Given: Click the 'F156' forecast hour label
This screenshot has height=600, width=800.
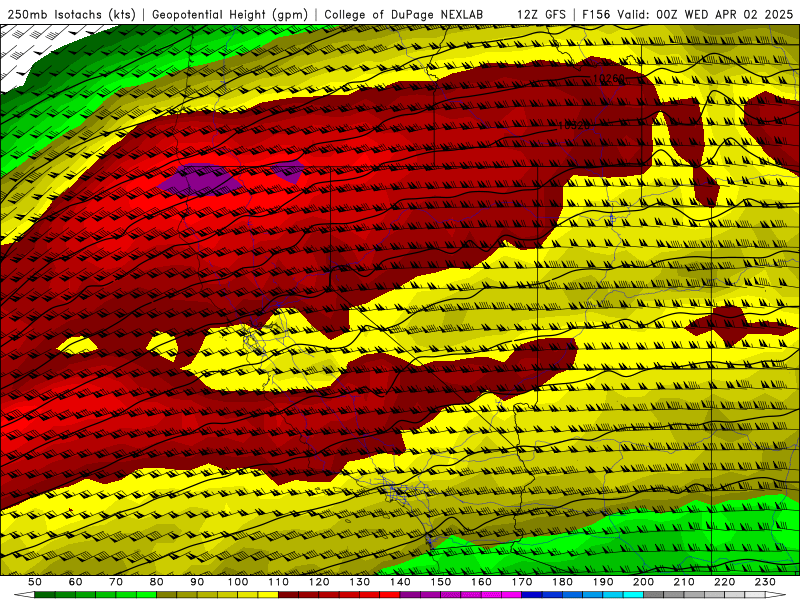Looking at the screenshot, I should click(x=596, y=15).
